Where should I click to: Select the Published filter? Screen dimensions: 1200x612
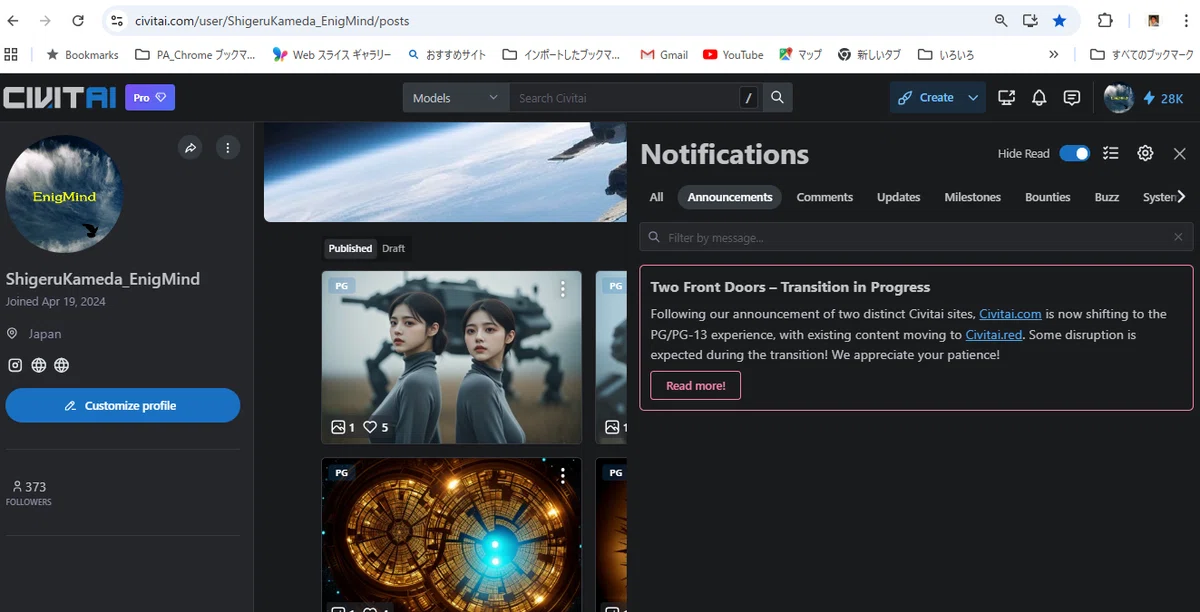coord(350,248)
